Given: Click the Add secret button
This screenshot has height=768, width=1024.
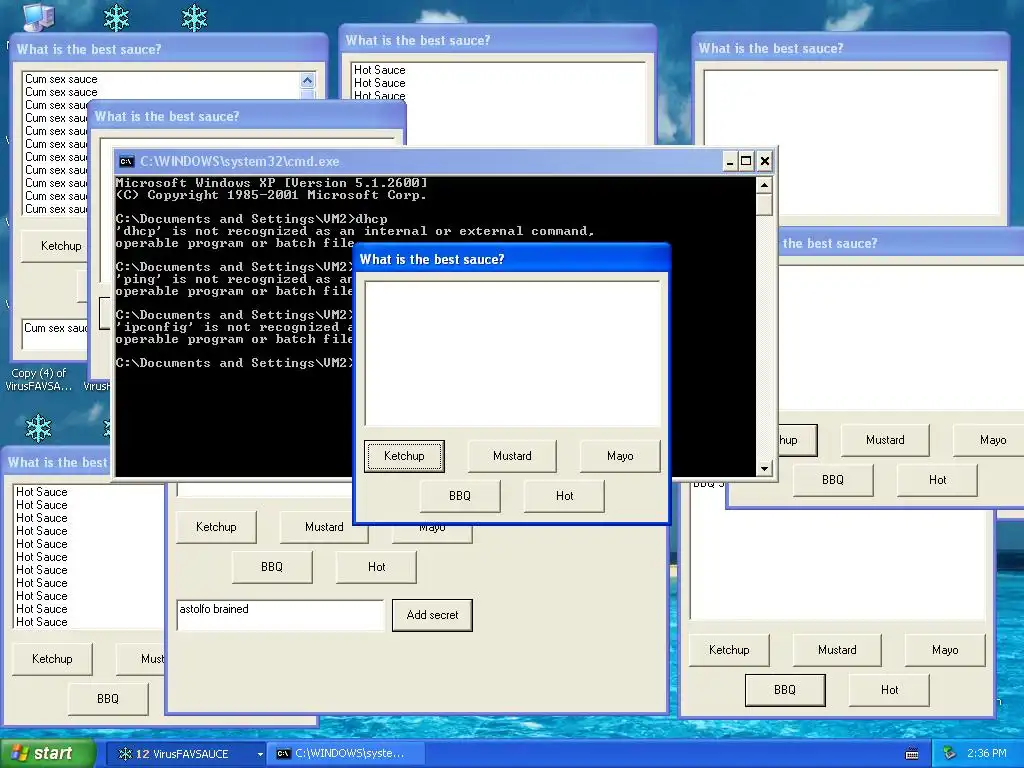Looking at the screenshot, I should [432, 615].
